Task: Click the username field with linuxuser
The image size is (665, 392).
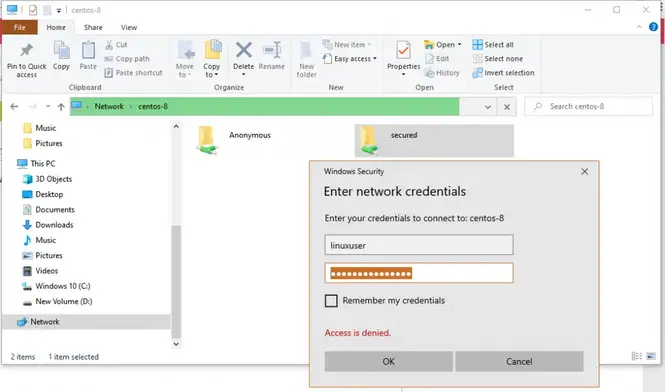Action: 419,245
